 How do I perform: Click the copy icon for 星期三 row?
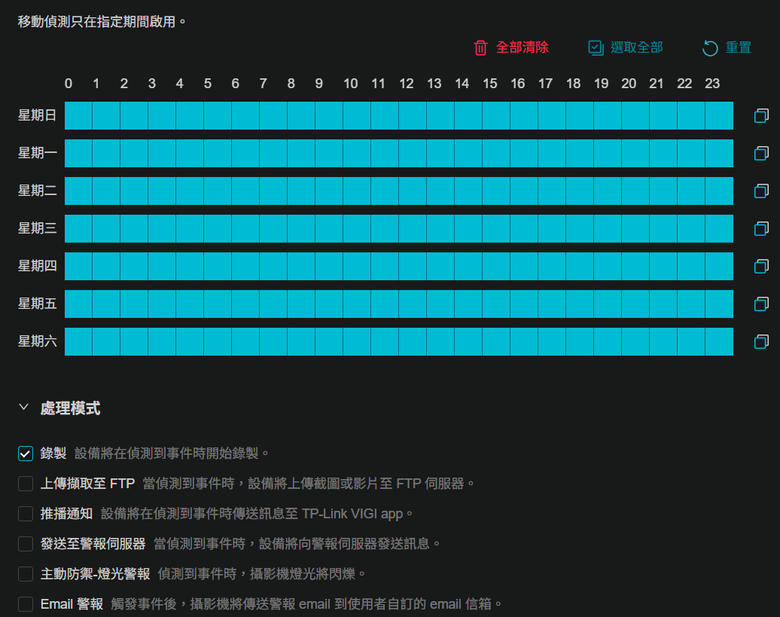(x=761, y=228)
